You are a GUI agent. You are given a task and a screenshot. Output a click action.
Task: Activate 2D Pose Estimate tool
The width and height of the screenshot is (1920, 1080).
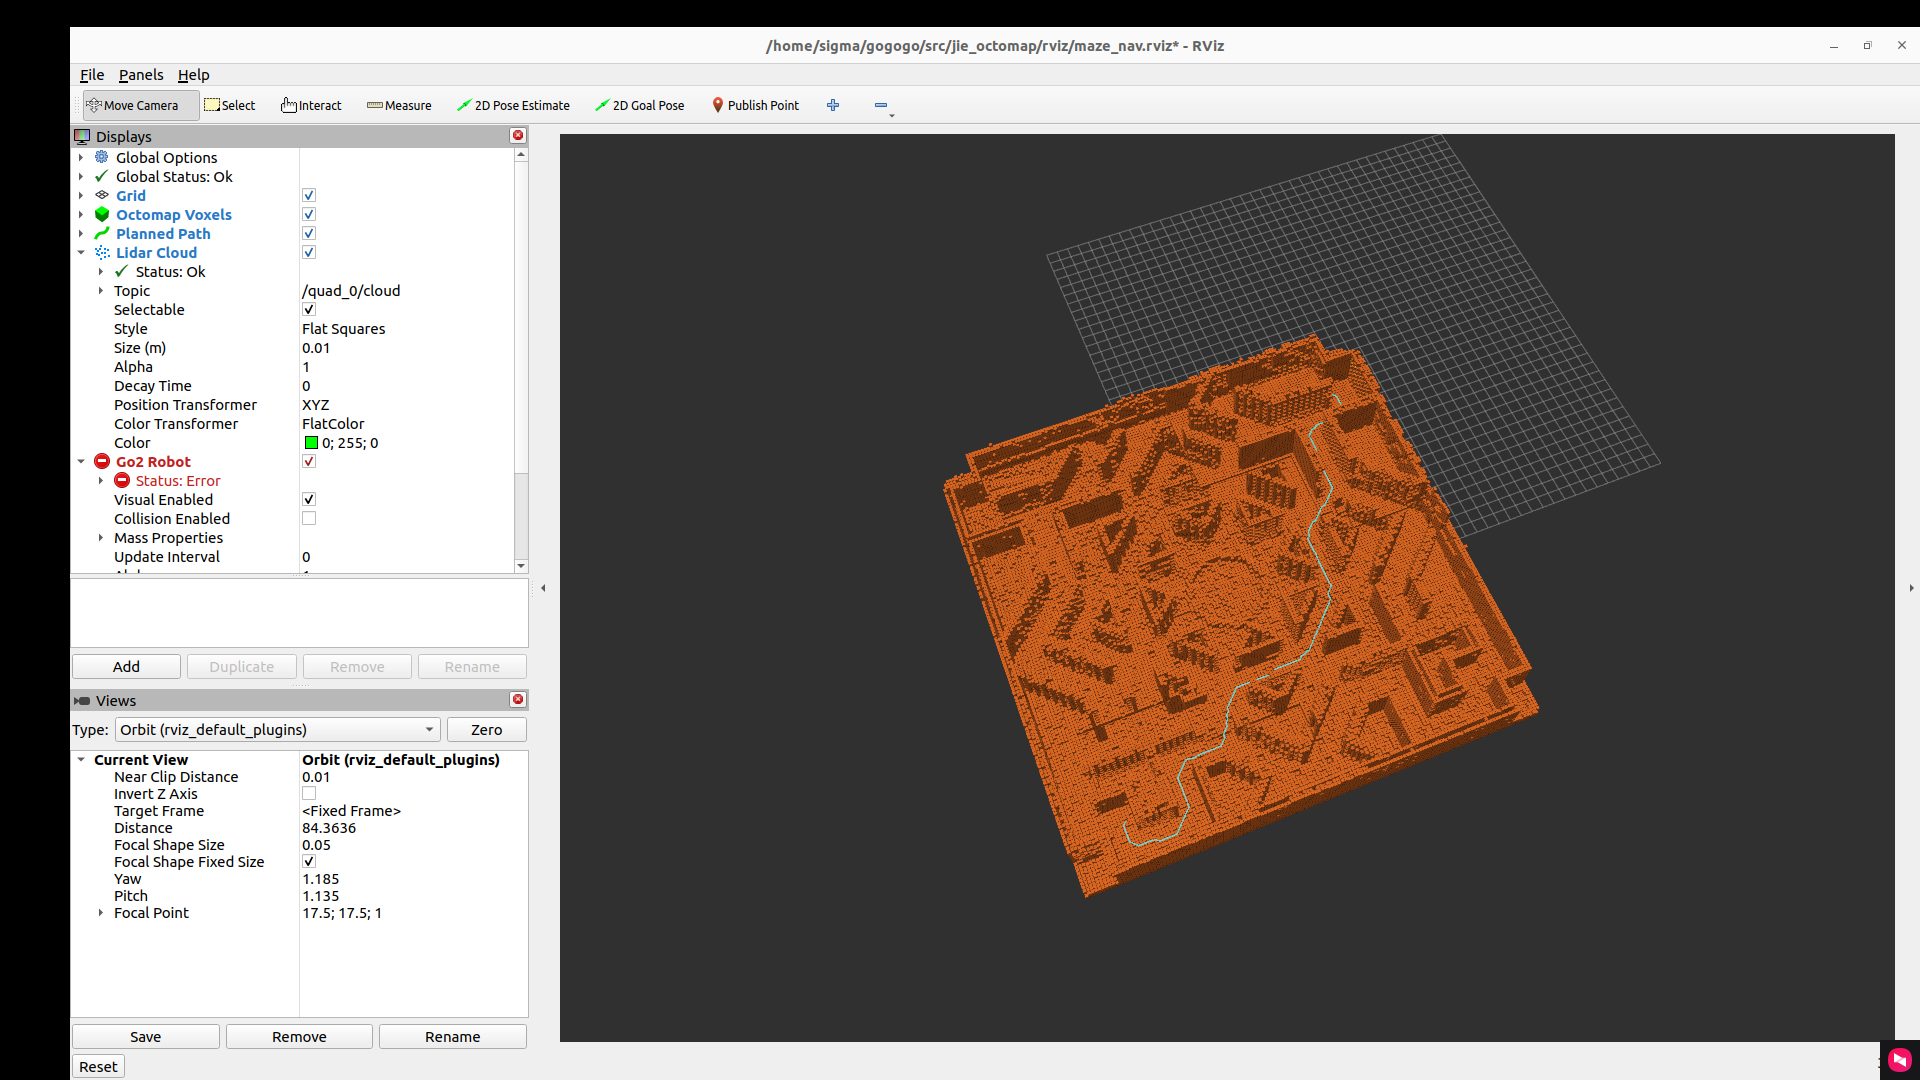coord(513,105)
